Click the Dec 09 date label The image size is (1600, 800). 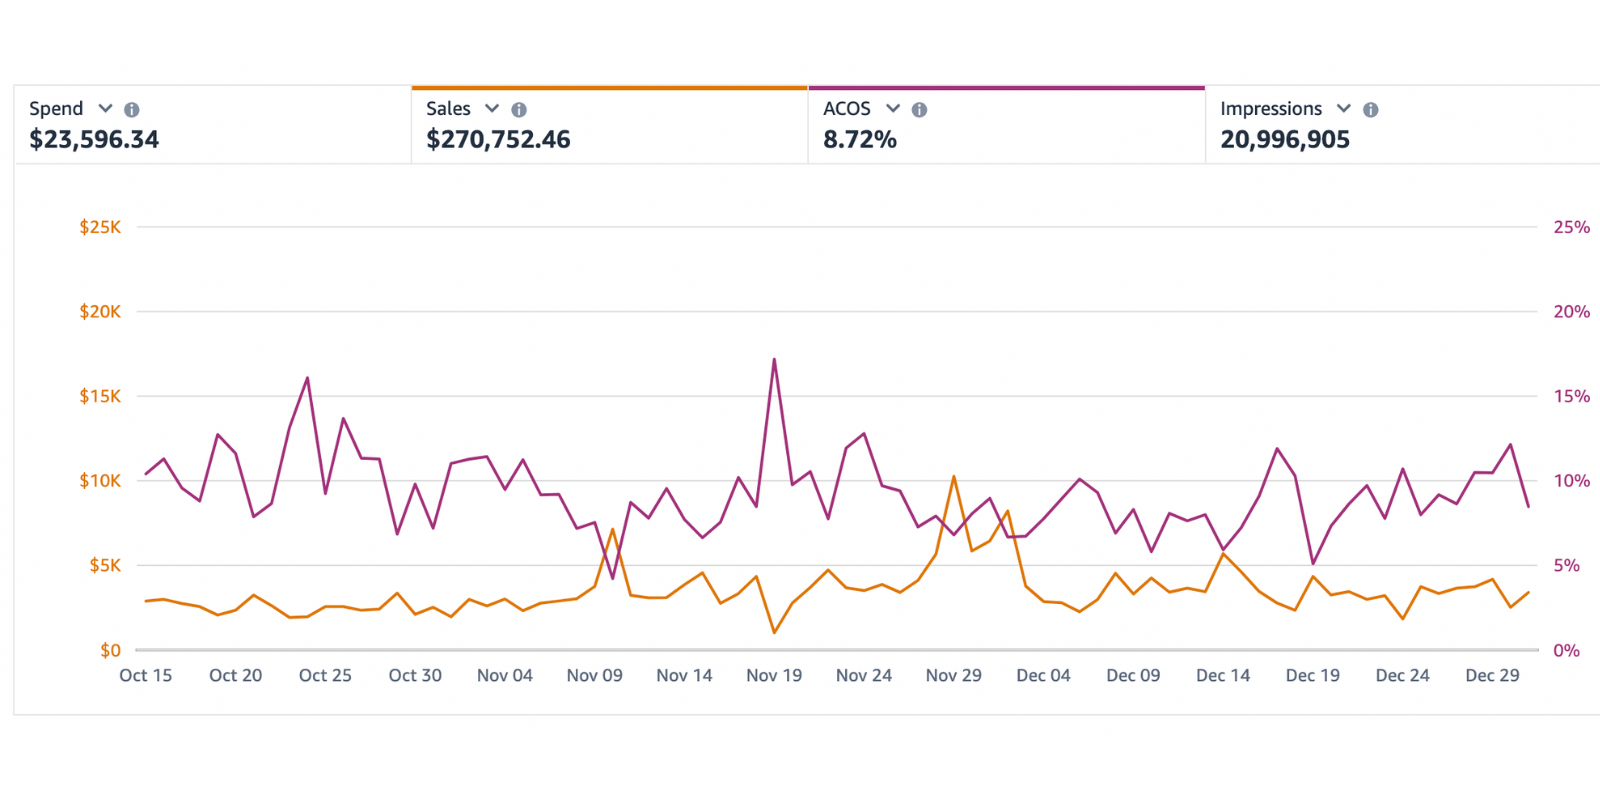1133,676
